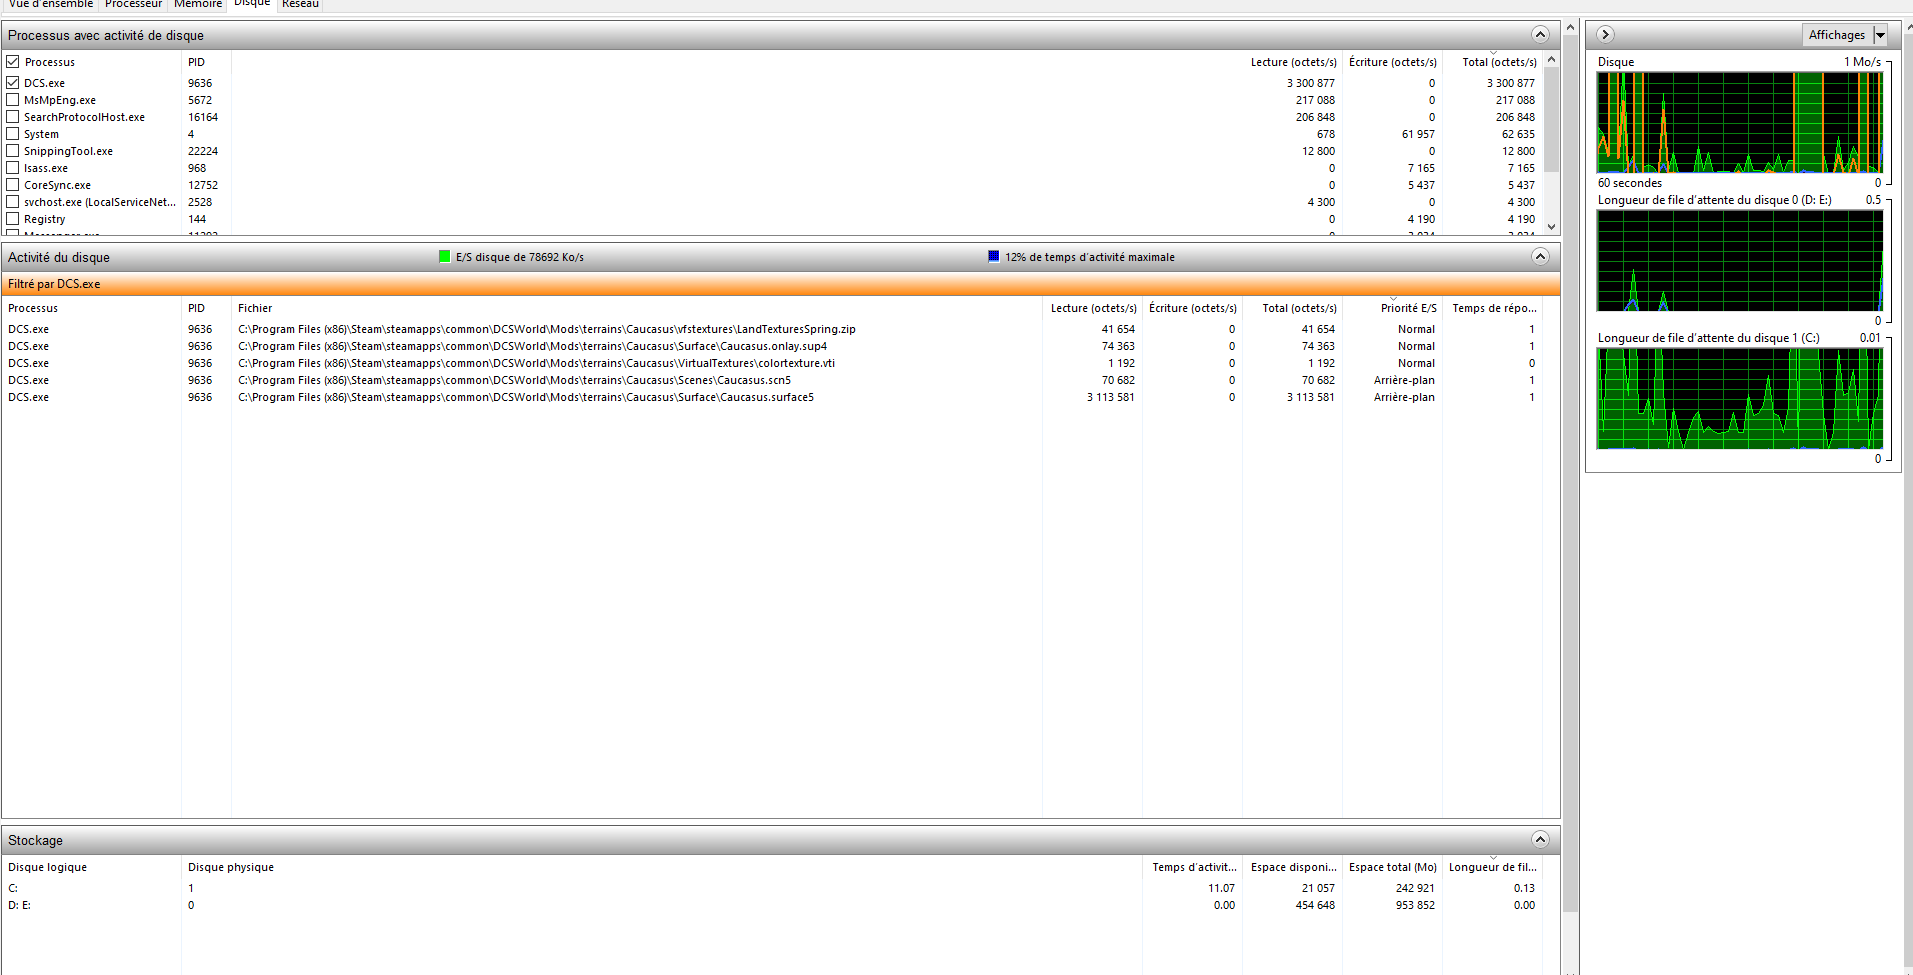This screenshot has width=1913, height=975.
Task: Click the disque 0 (D: E:) queue graph
Action: [1740, 260]
